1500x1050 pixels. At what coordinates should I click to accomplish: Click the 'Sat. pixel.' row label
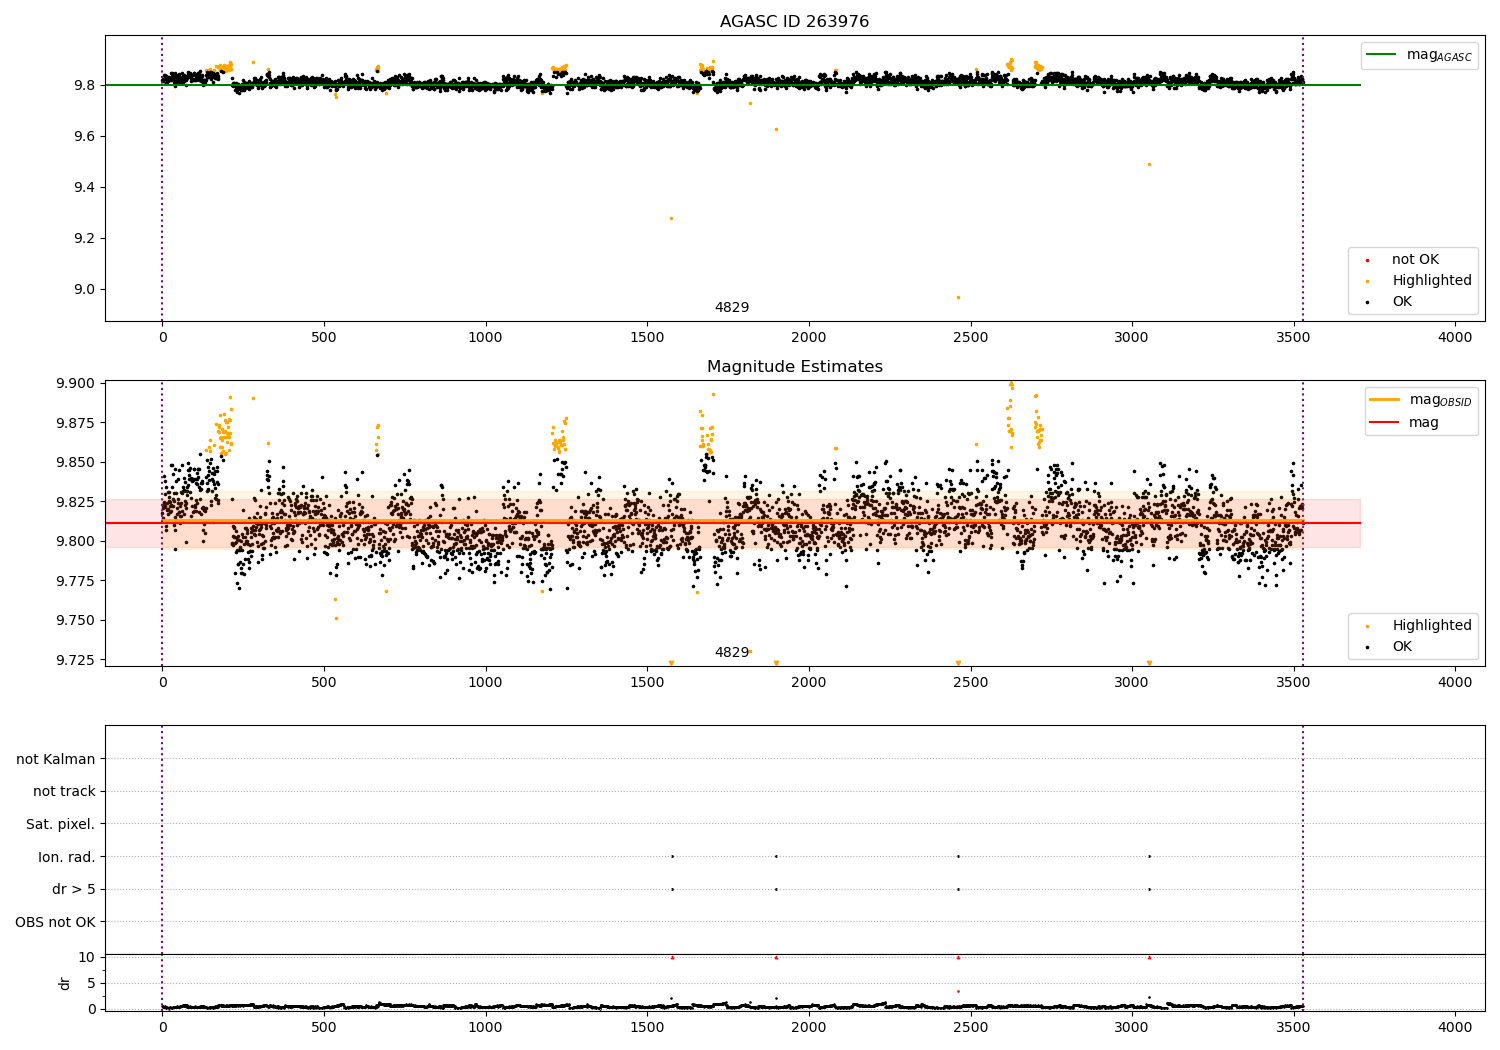point(61,824)
